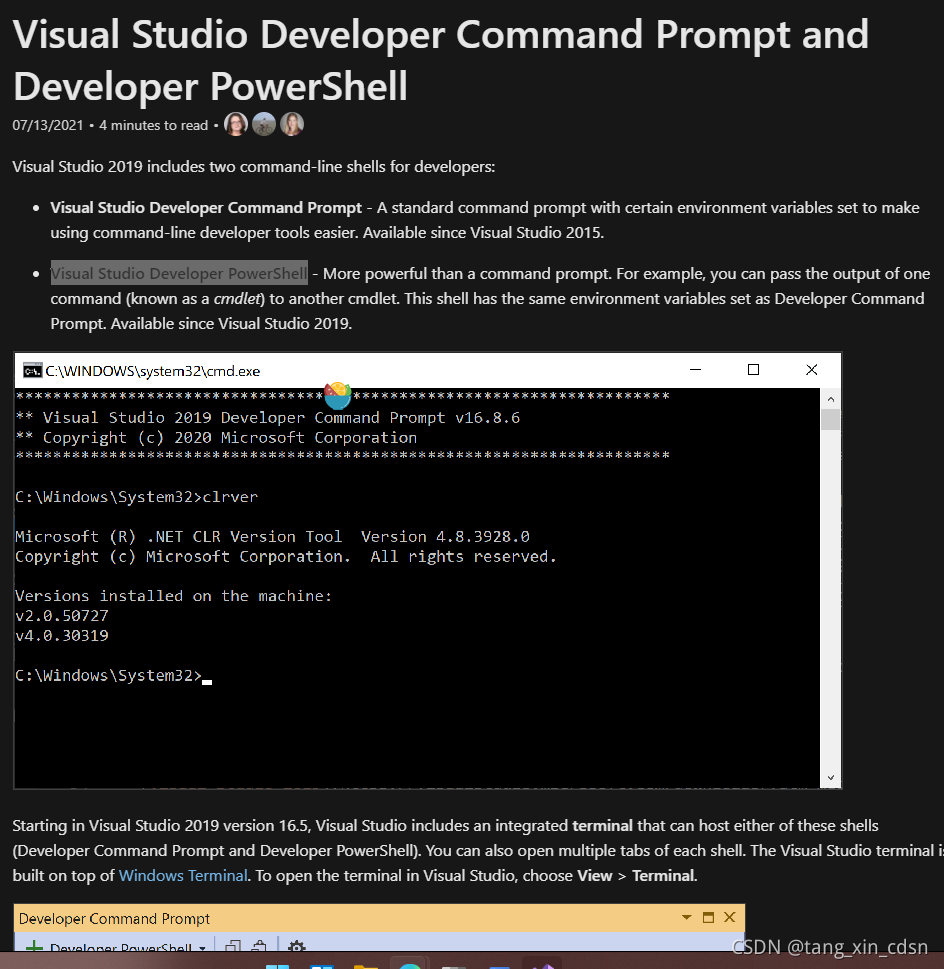Click the second contributor avatar
This screenshot has height=969, width=944.
point(264,124)
